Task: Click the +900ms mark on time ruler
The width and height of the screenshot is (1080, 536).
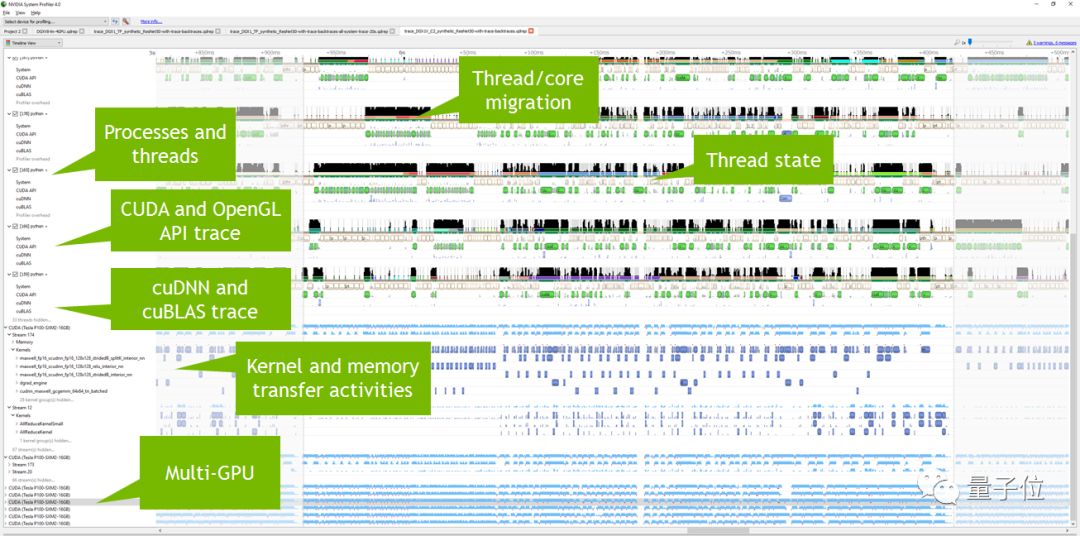Action: pos(271,52)
